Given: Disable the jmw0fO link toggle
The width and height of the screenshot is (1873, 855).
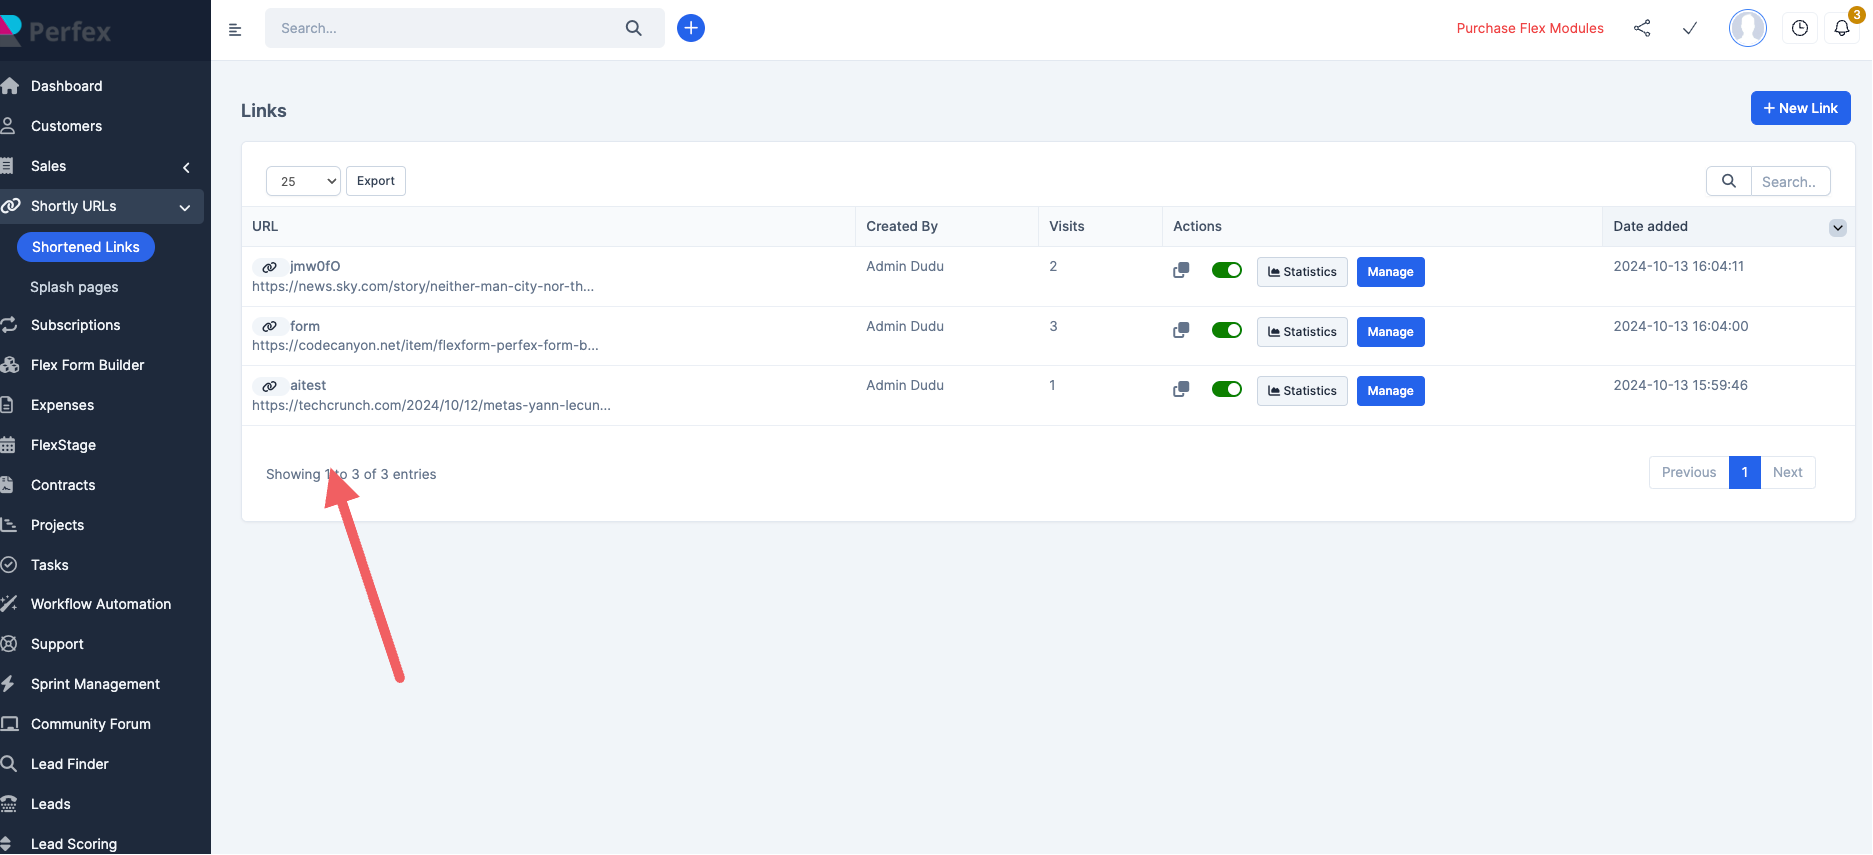Looking at the screenshot, I should click(1226, 270).
